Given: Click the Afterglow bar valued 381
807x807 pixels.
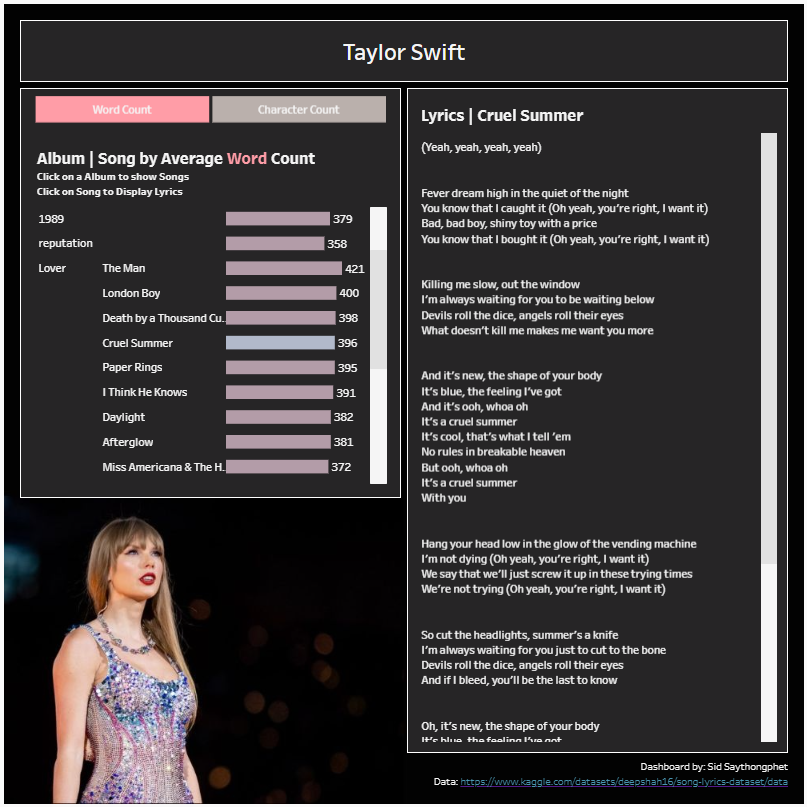Looking at the screenshot, I should (278, 442).
